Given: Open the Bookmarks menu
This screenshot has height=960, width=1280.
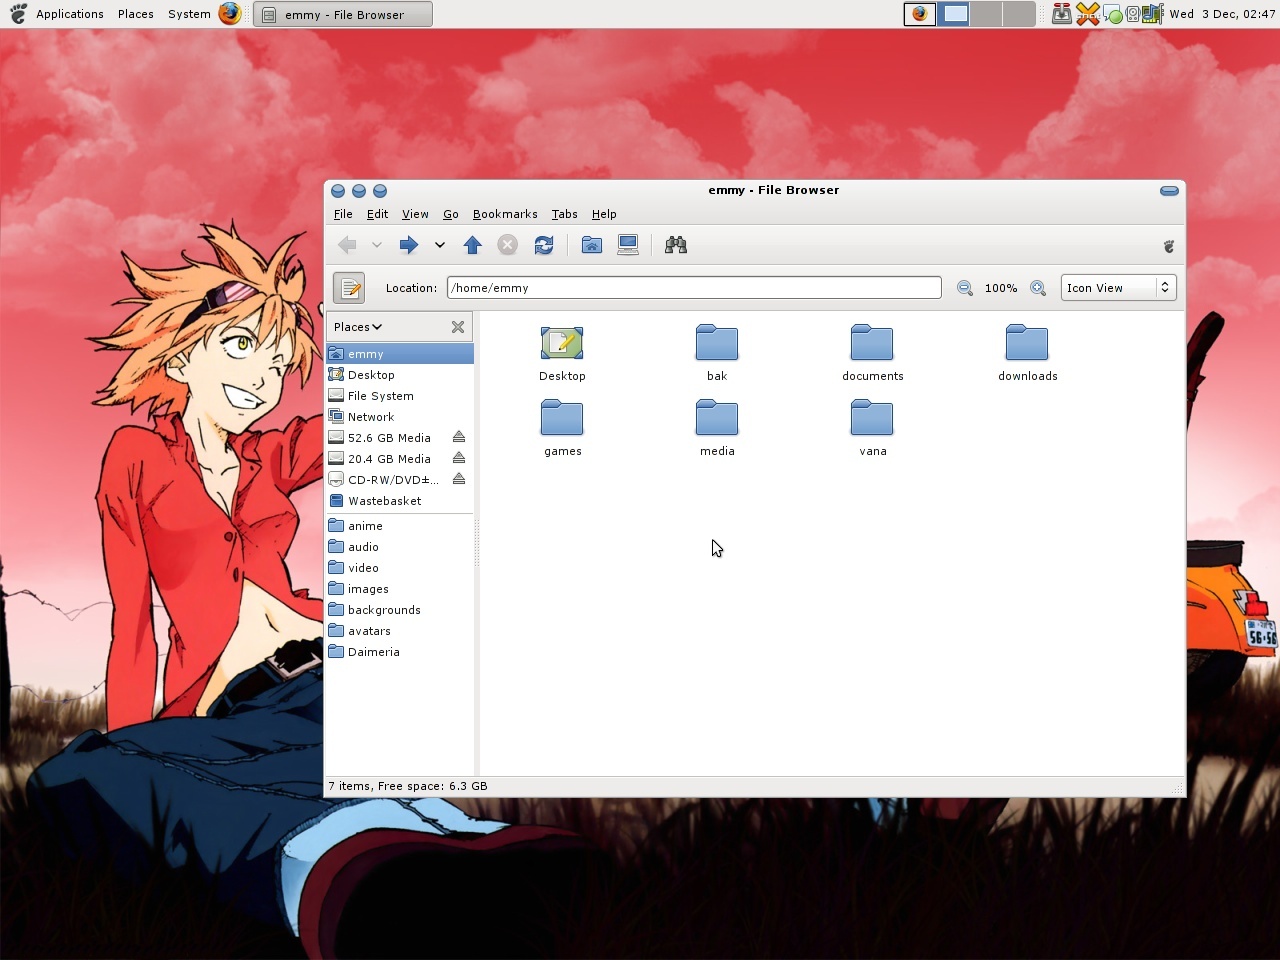Looking at the screenshot, I should click(505, 214).
